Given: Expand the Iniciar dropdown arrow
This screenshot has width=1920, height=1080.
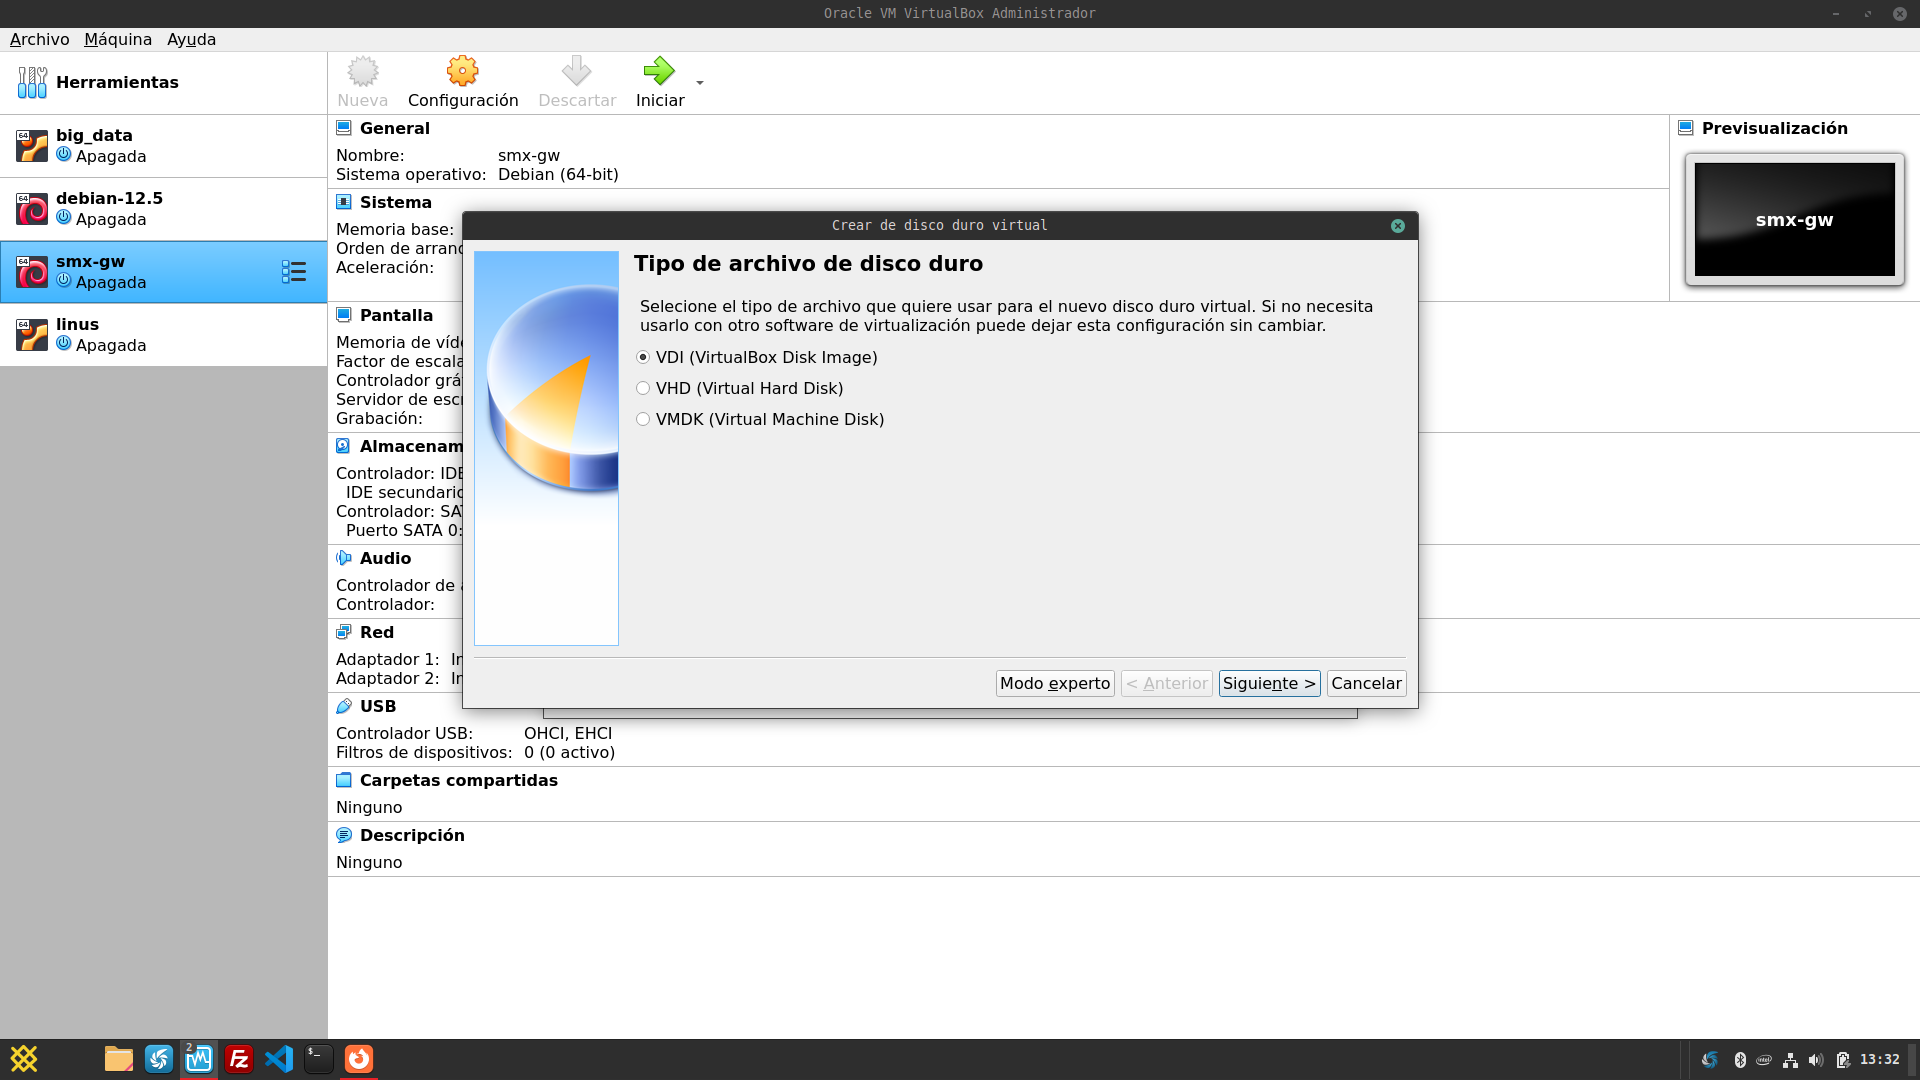Looking at the screenshot, I should coord(700,83).
